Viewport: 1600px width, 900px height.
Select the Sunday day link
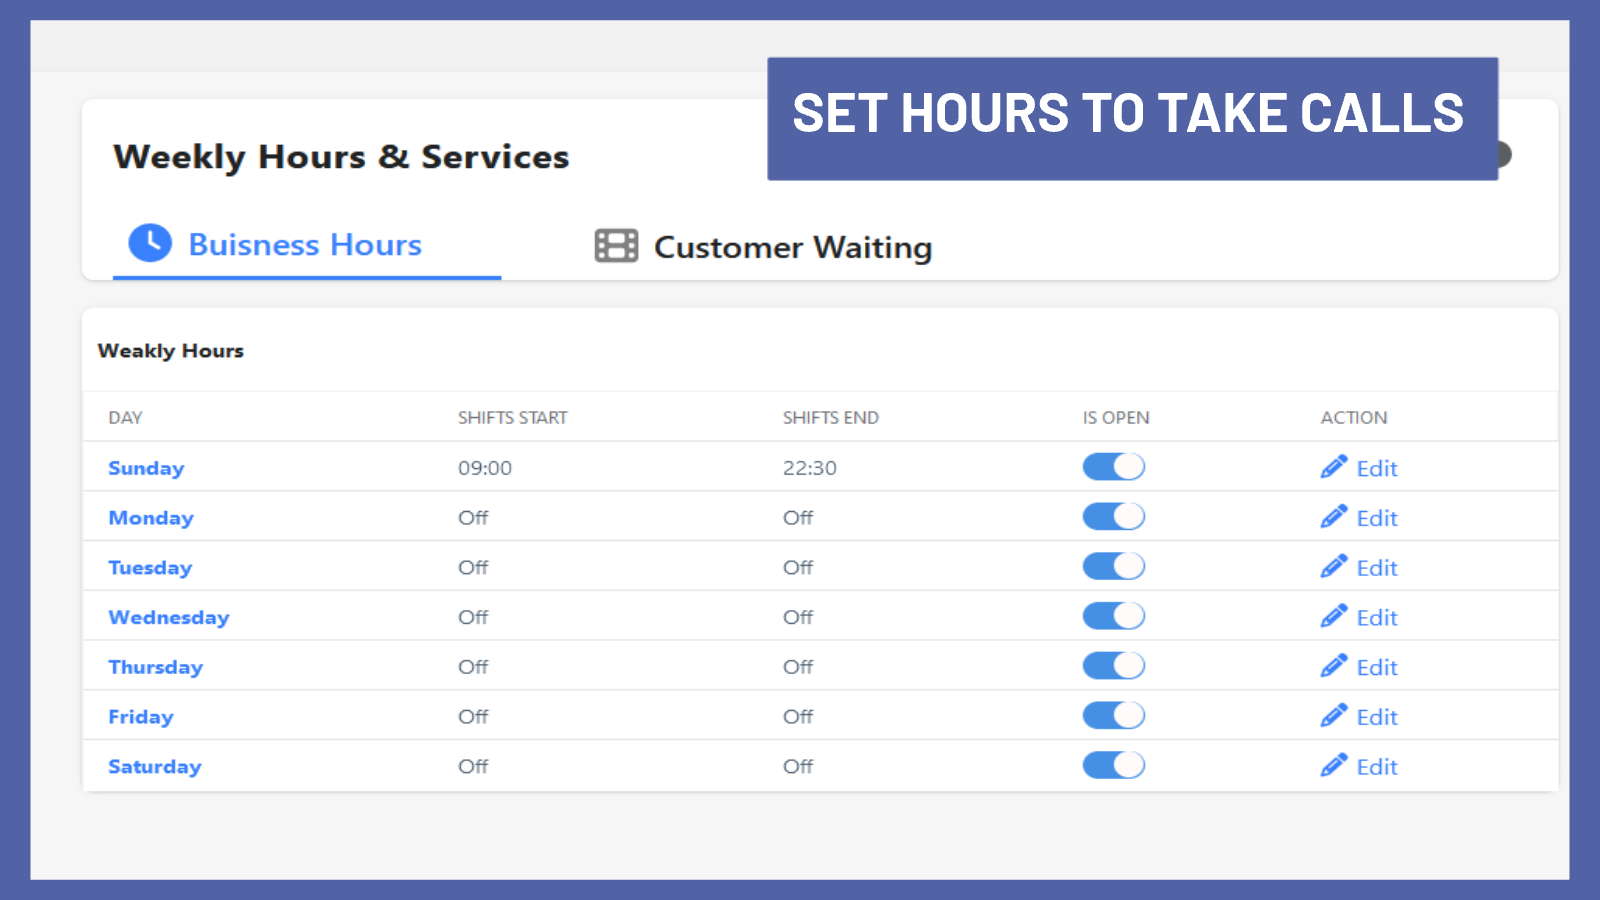pos(146,467)
